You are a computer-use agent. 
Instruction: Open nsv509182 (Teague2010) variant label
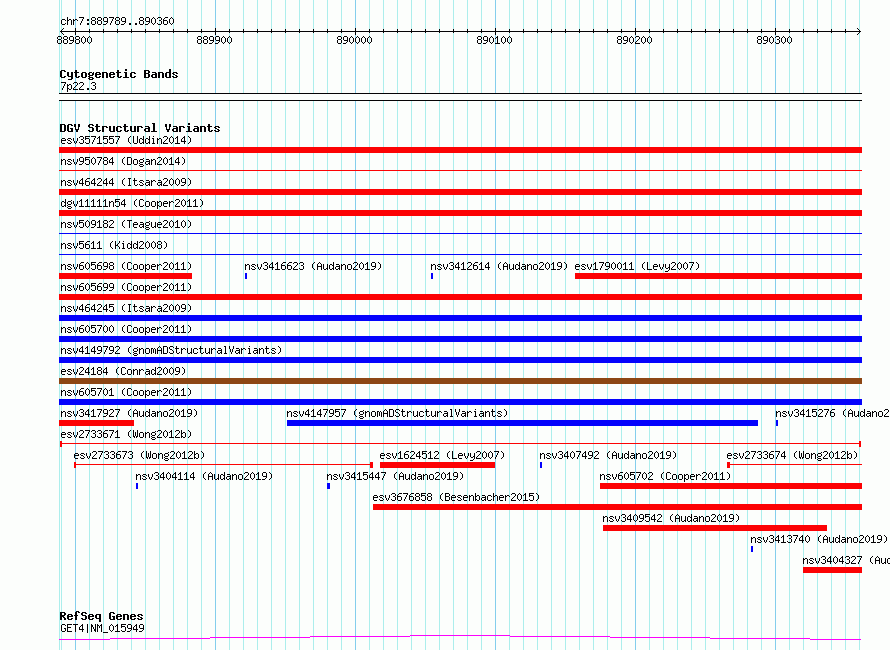[x=126, y=224]
